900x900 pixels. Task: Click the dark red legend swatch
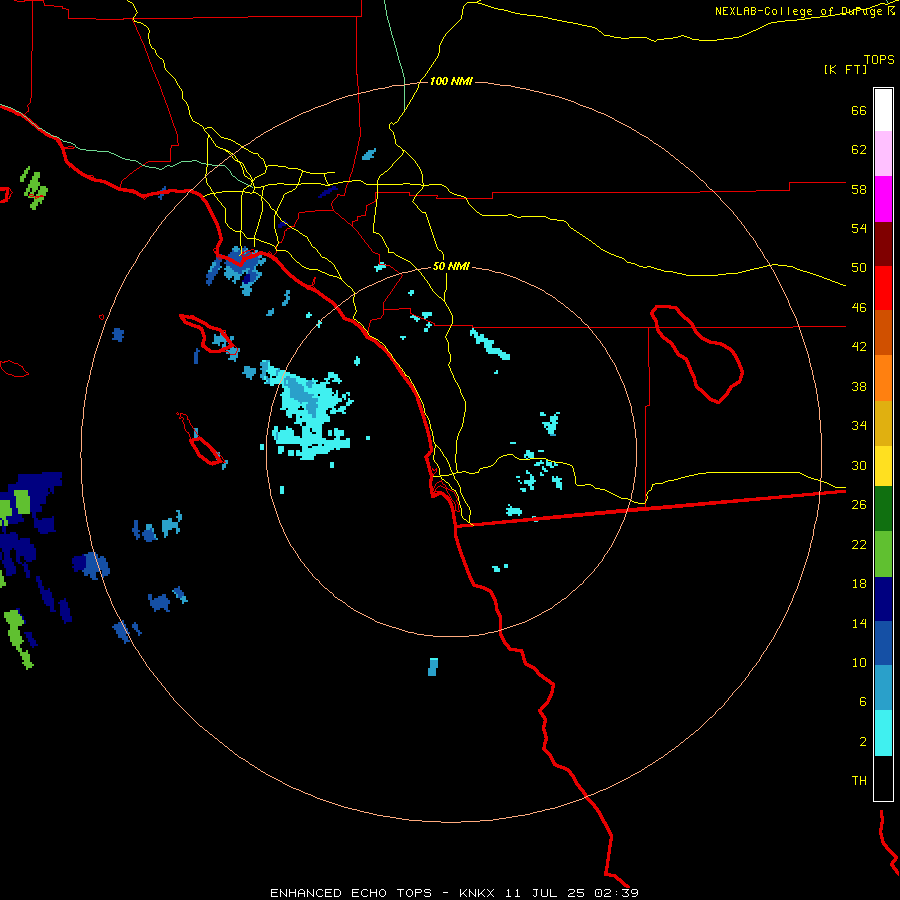[x=883, y=243]
